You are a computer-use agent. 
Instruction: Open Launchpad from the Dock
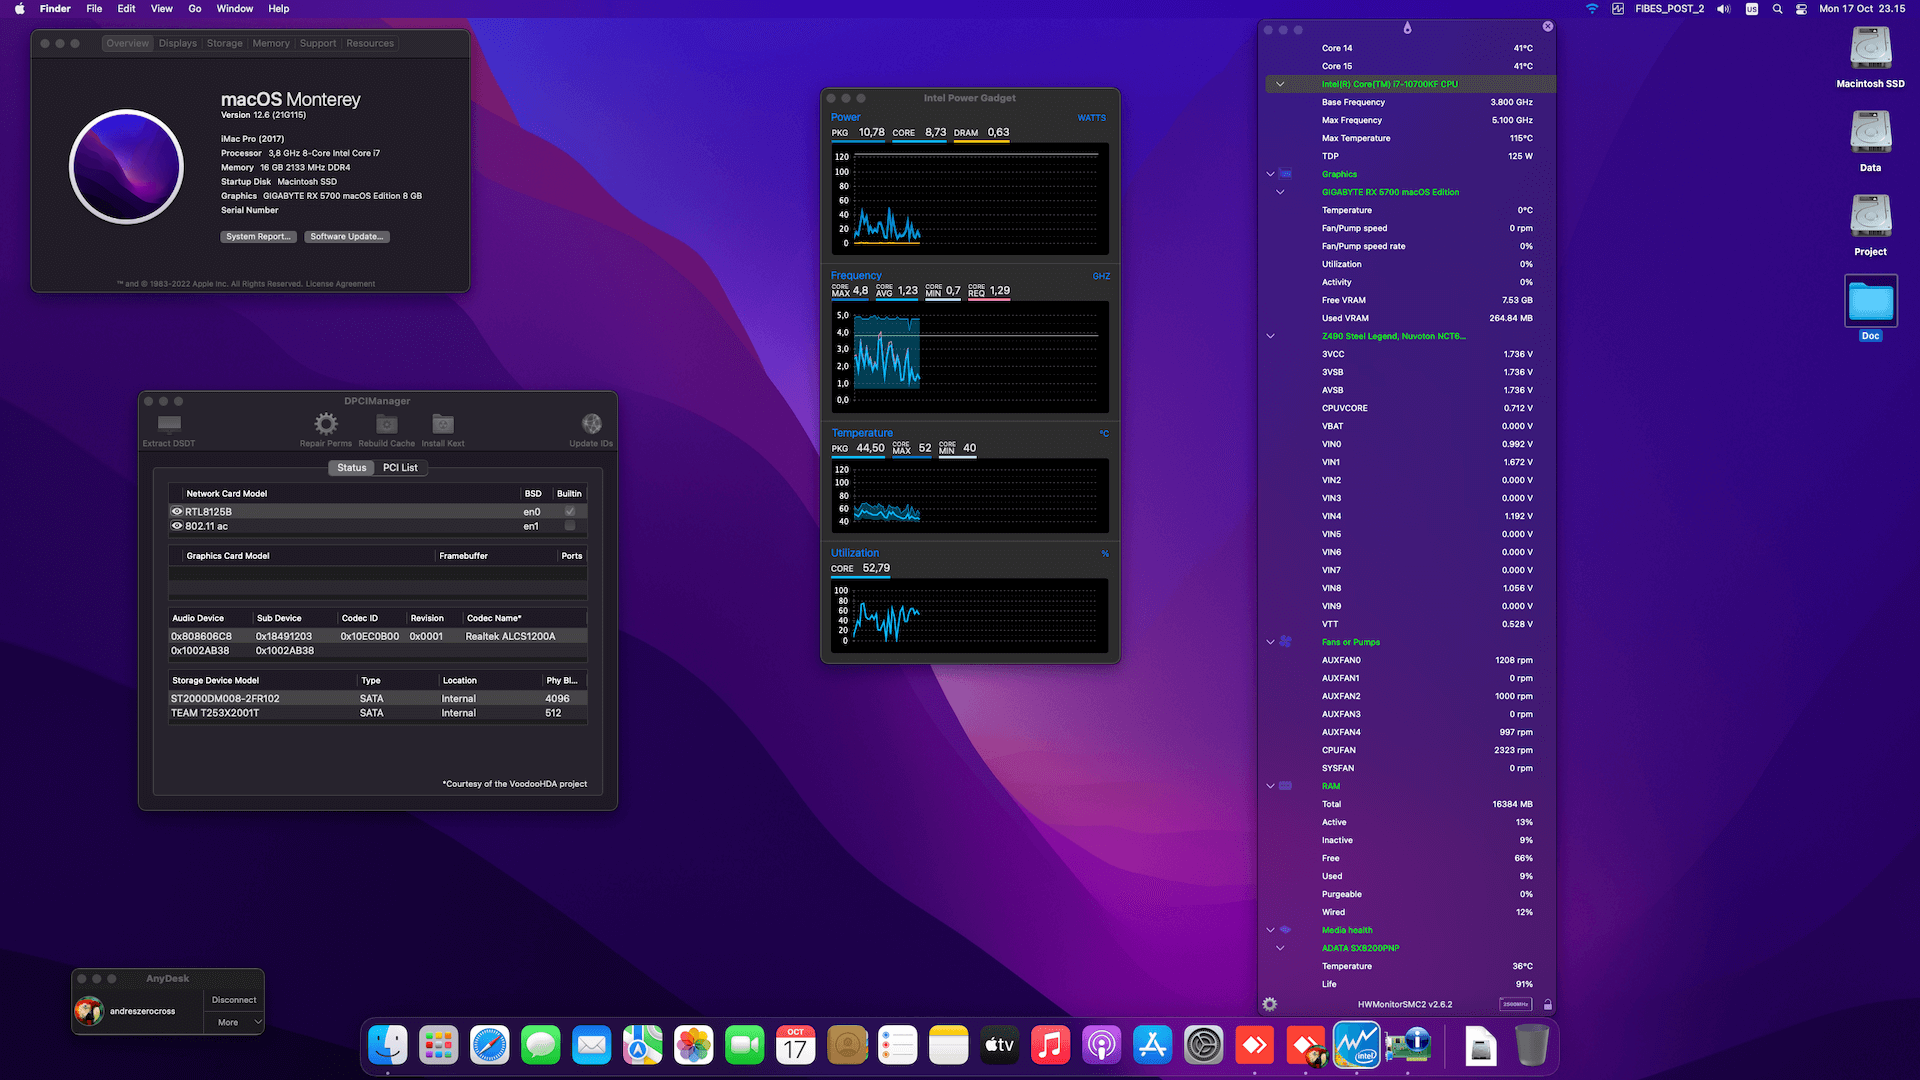tap(439, 1046)
